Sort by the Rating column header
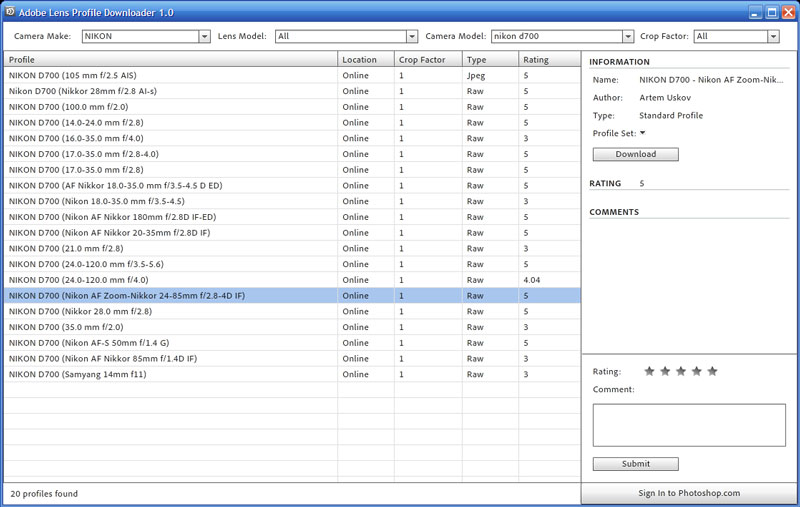The height and width of the screenshot is (507, 800). (549, 59)
